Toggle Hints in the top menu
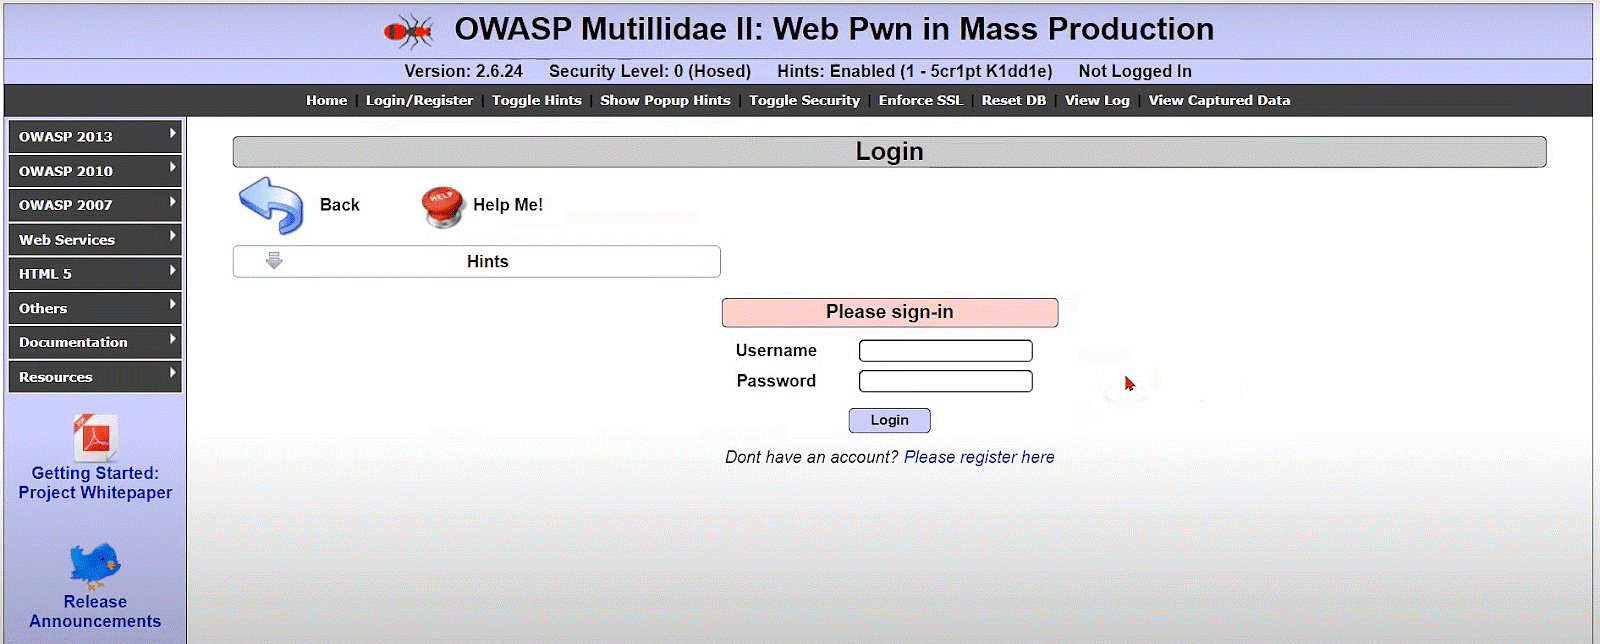 click(x=536, y=100)
